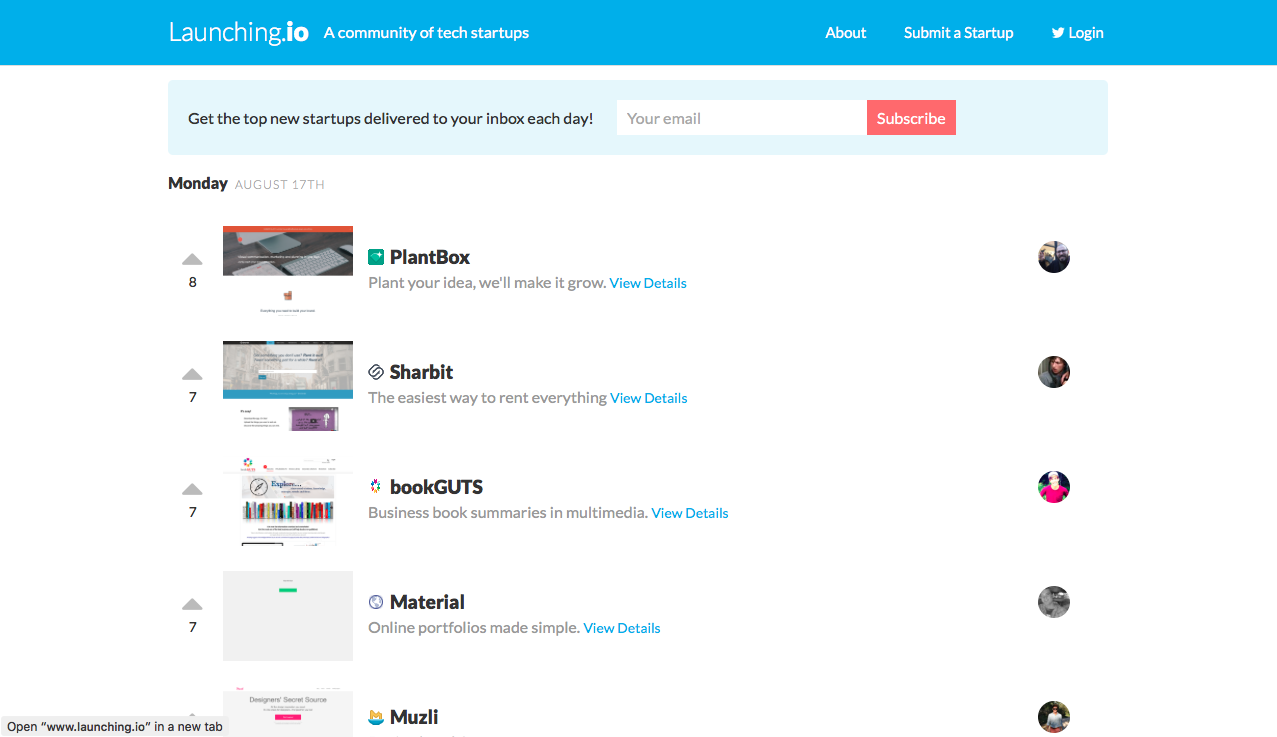Click the colorful bookGUTS favicon
Viewport: 1277px width, 737px height.
tap(377, 486)
